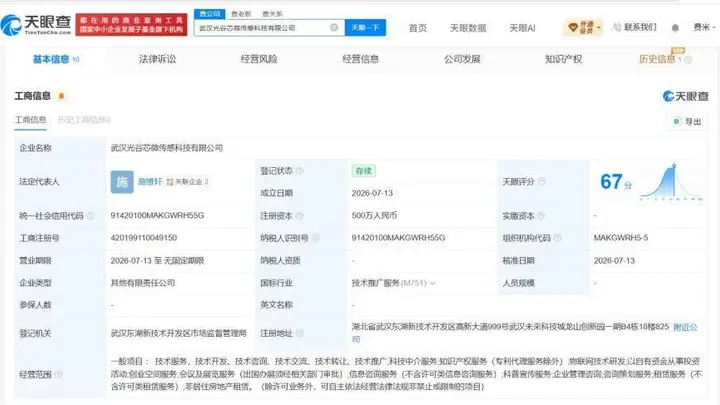The width and height of the screenshot is (720, 405).
Task: Click the 67分 Tianyan score value
Action: coord(616,182)
